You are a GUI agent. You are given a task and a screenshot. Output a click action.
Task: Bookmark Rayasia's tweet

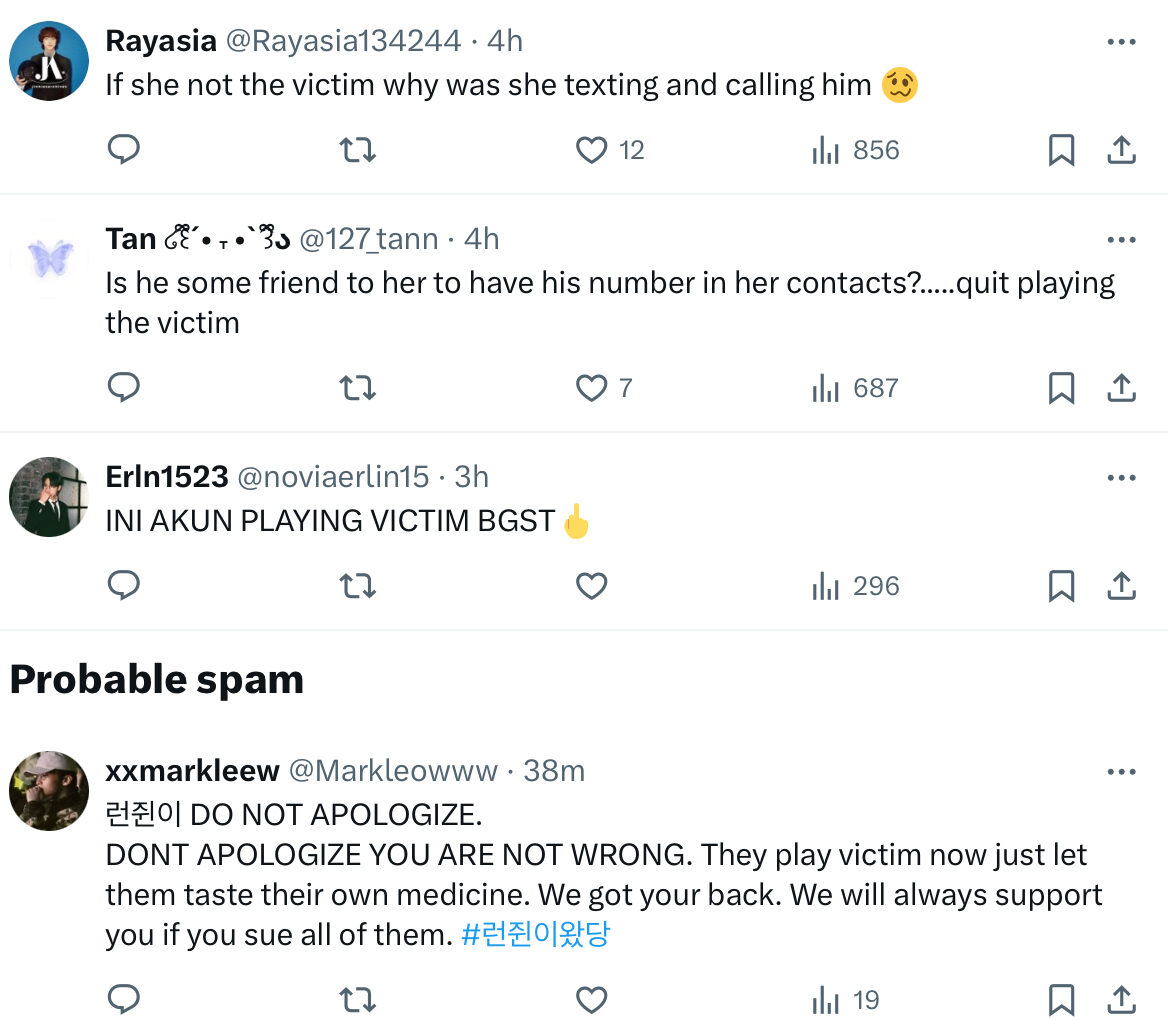coord(1061,150)
